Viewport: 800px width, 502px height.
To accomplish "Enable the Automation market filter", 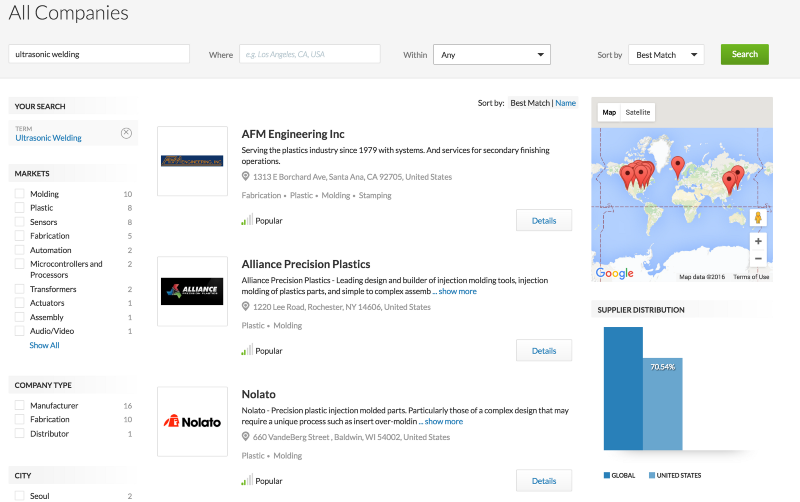I will [19, 250].
